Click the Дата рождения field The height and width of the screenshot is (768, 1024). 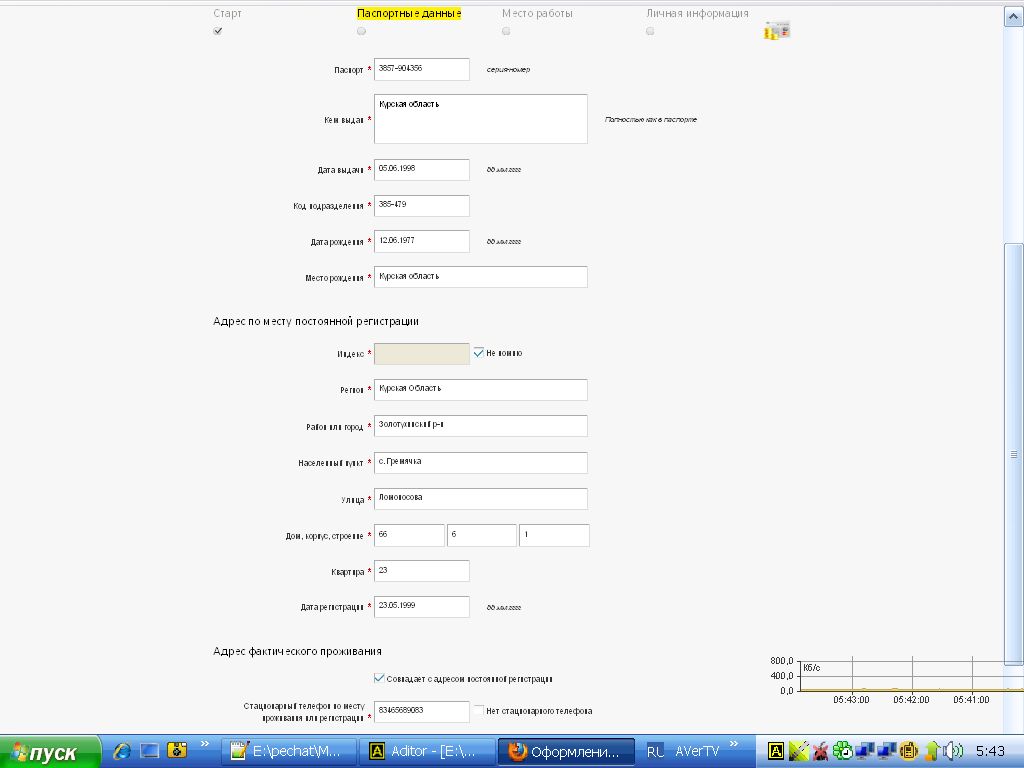coord(421,242)
